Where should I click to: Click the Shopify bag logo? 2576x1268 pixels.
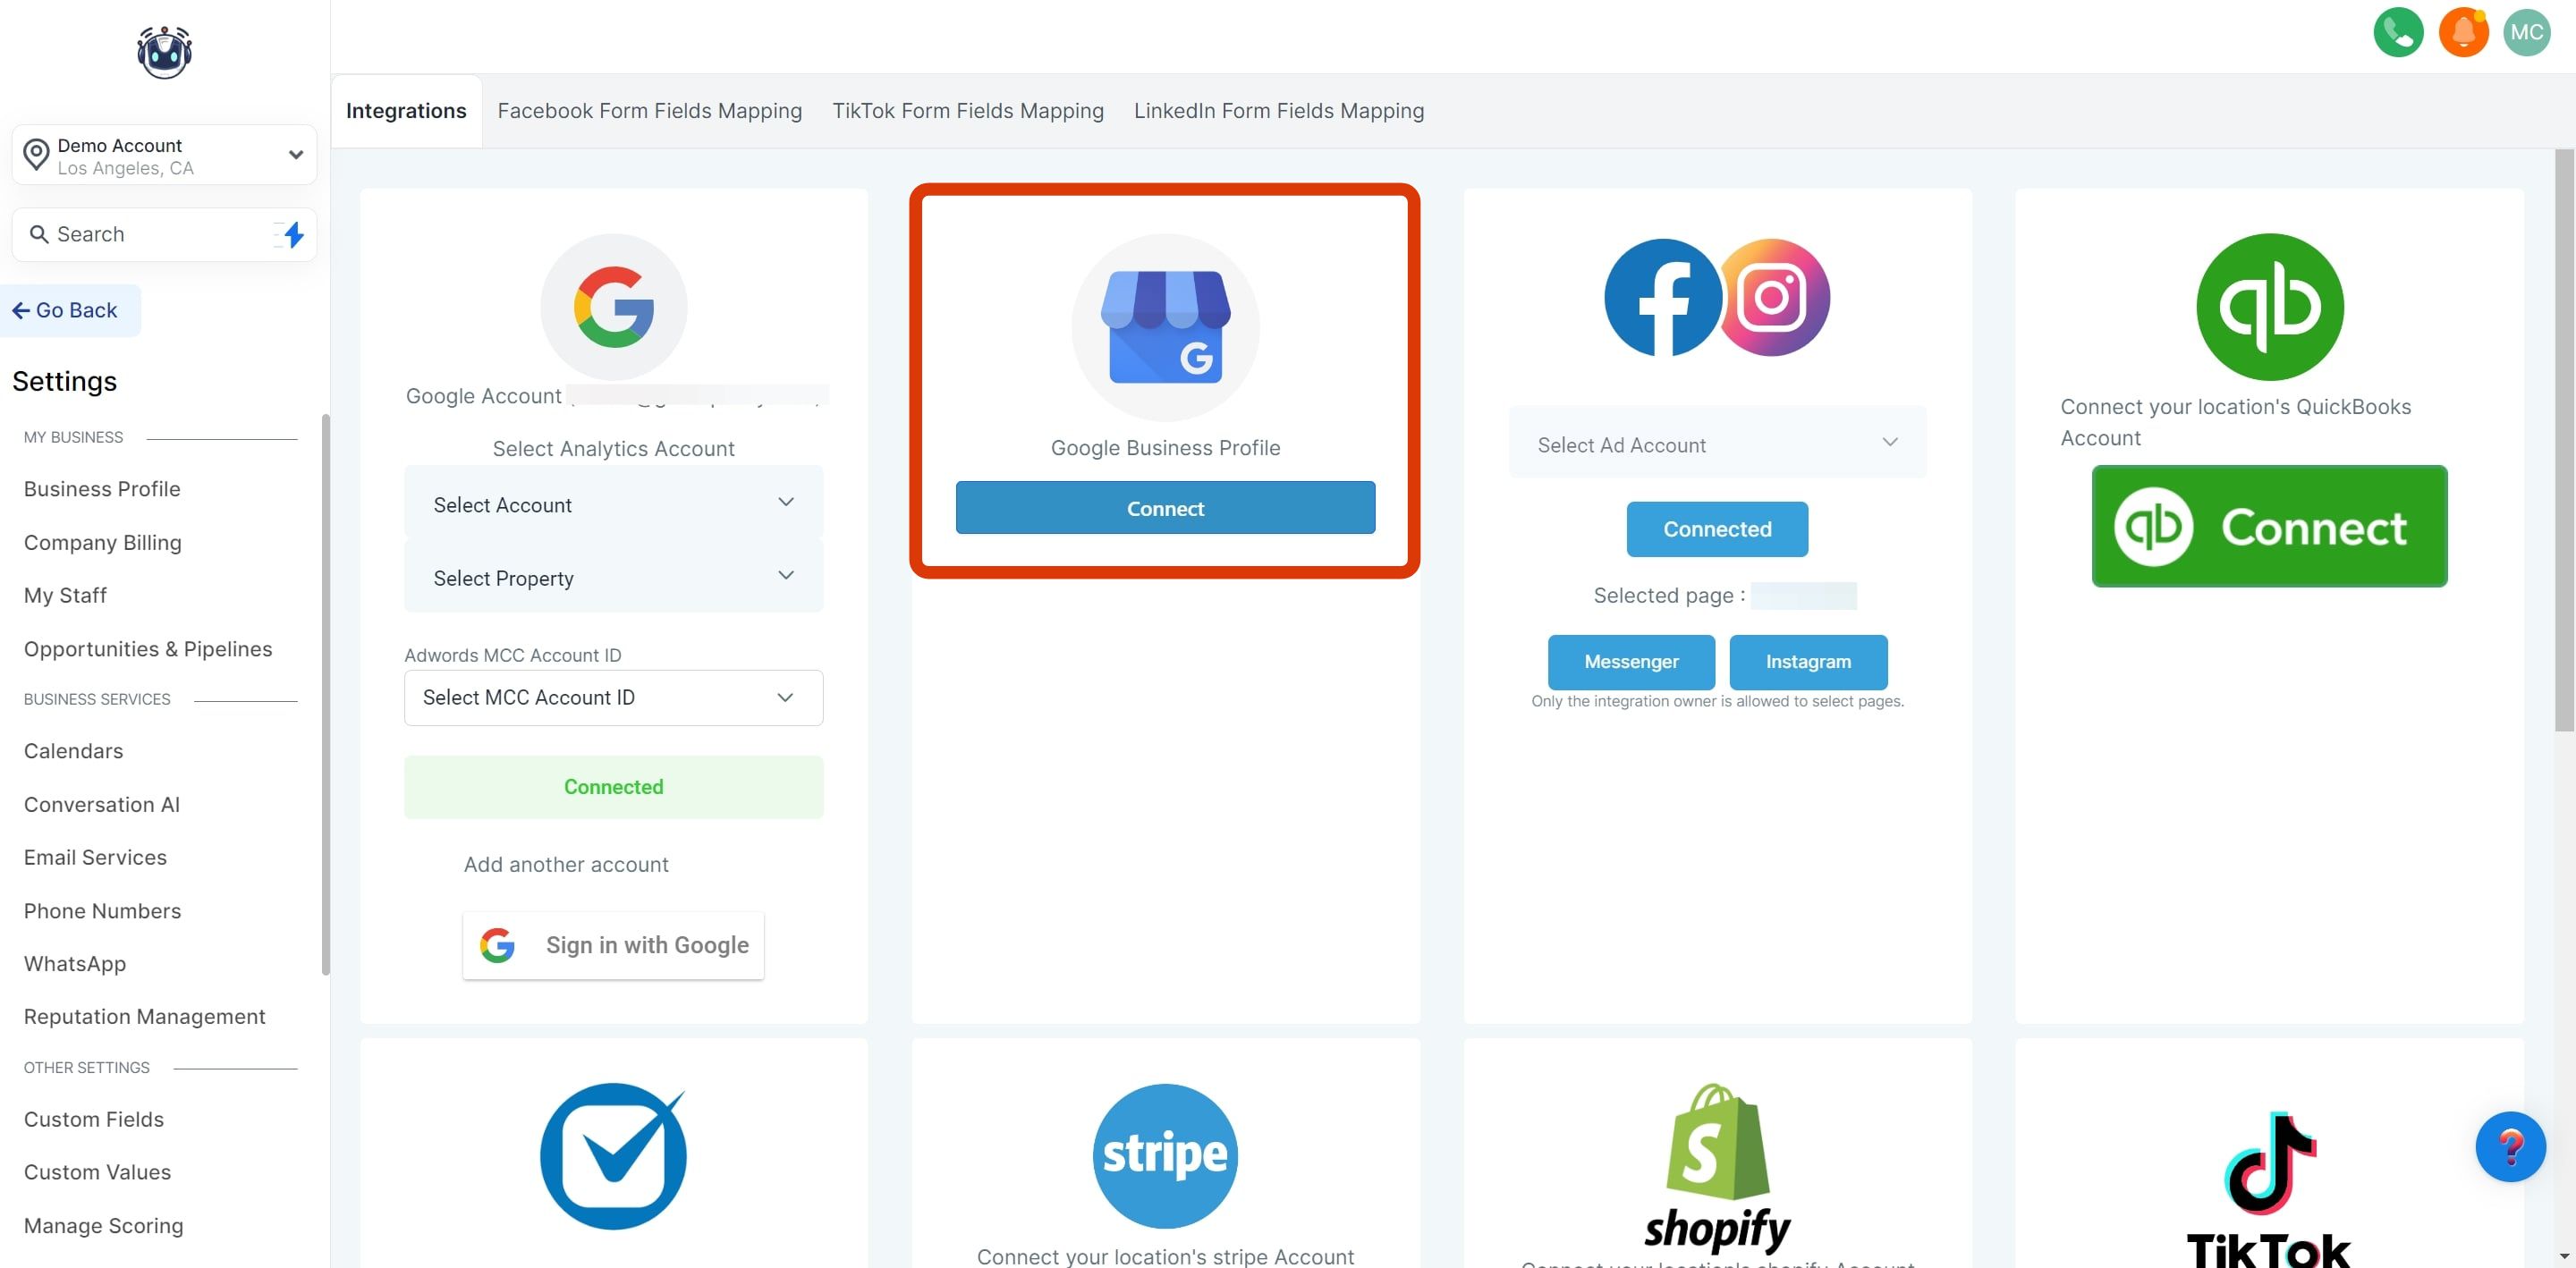click(1716, 1144)
